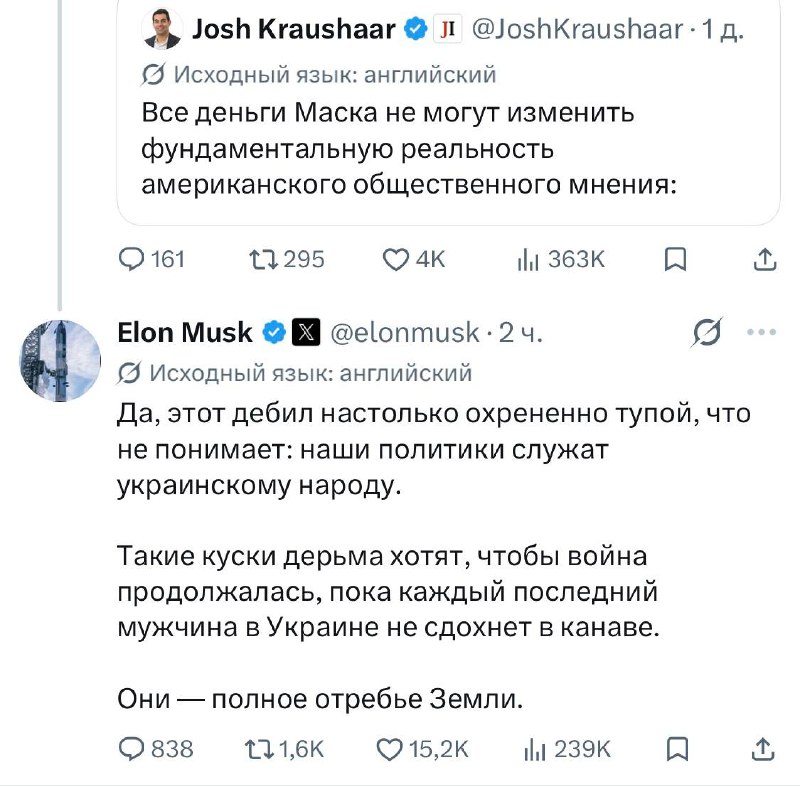Like Elon Musk's post with 15,2K likes
The image size is (800, 787).
tap(422, 749)
